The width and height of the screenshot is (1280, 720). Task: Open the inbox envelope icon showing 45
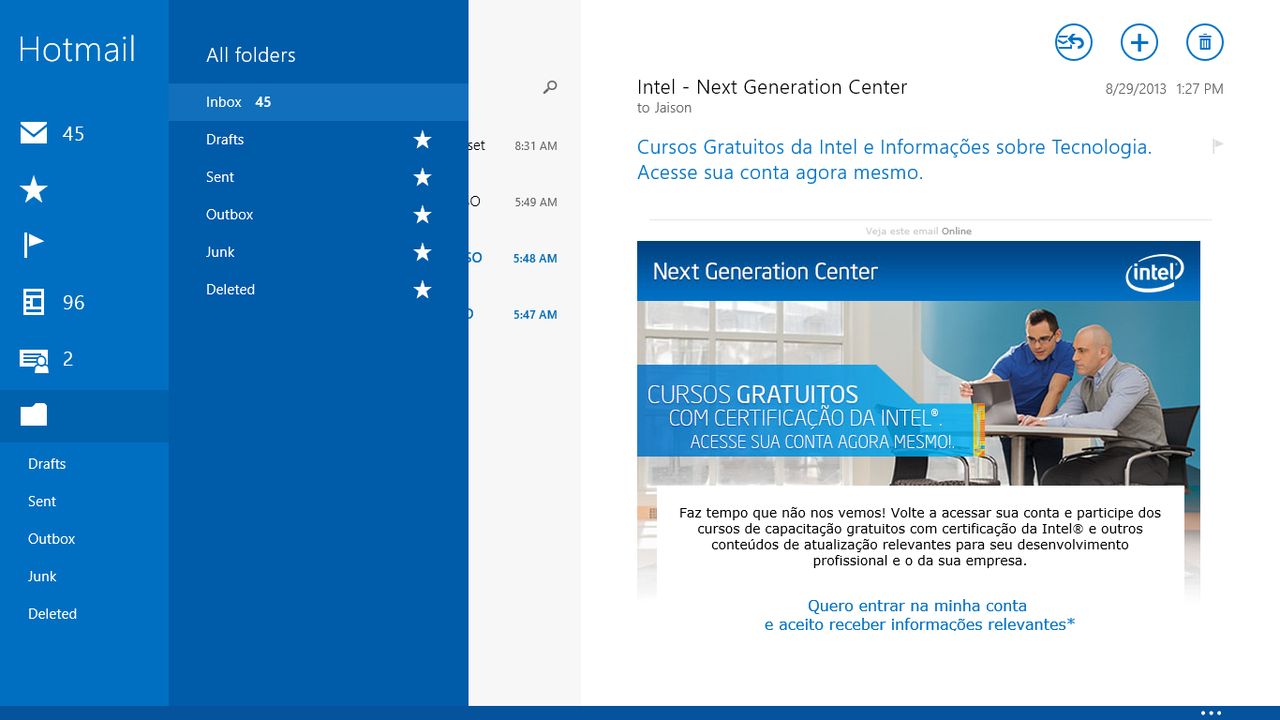click(34, 133)
